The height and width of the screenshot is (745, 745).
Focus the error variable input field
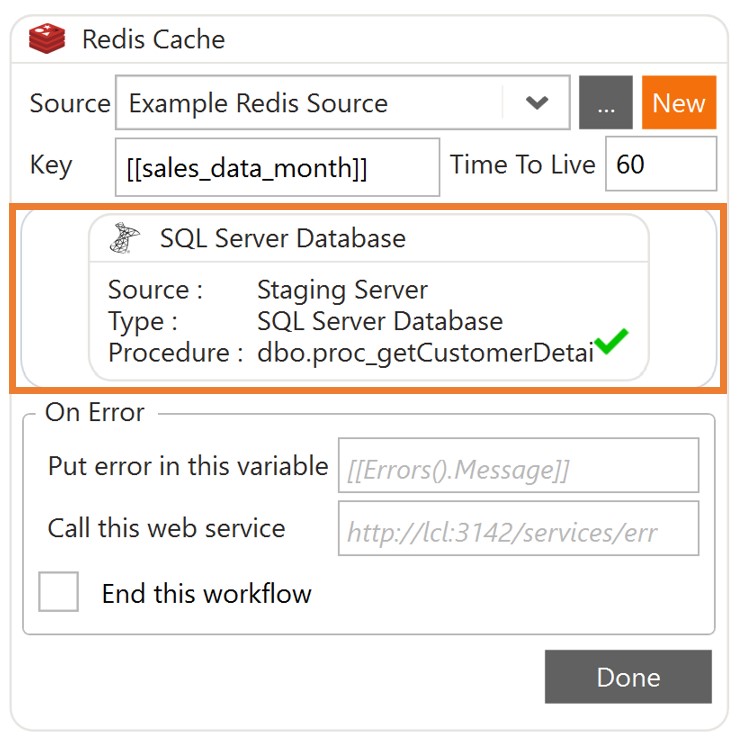[x=518, y=466]
